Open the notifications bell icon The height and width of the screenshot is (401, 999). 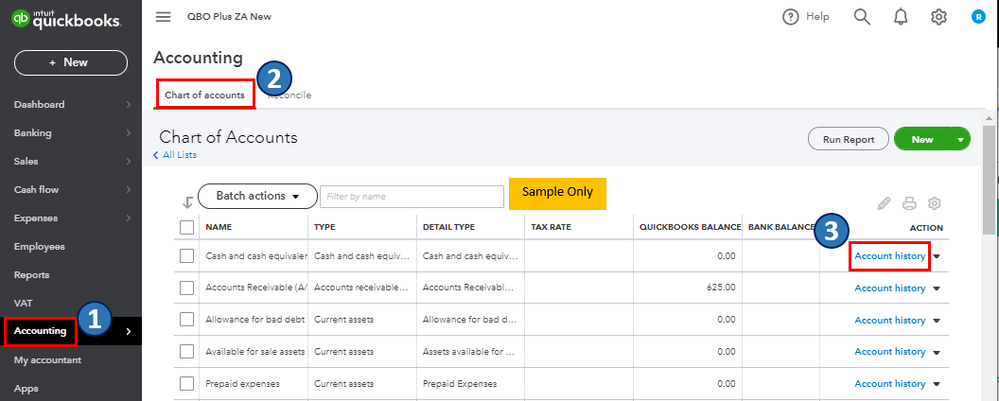(903, 17)
